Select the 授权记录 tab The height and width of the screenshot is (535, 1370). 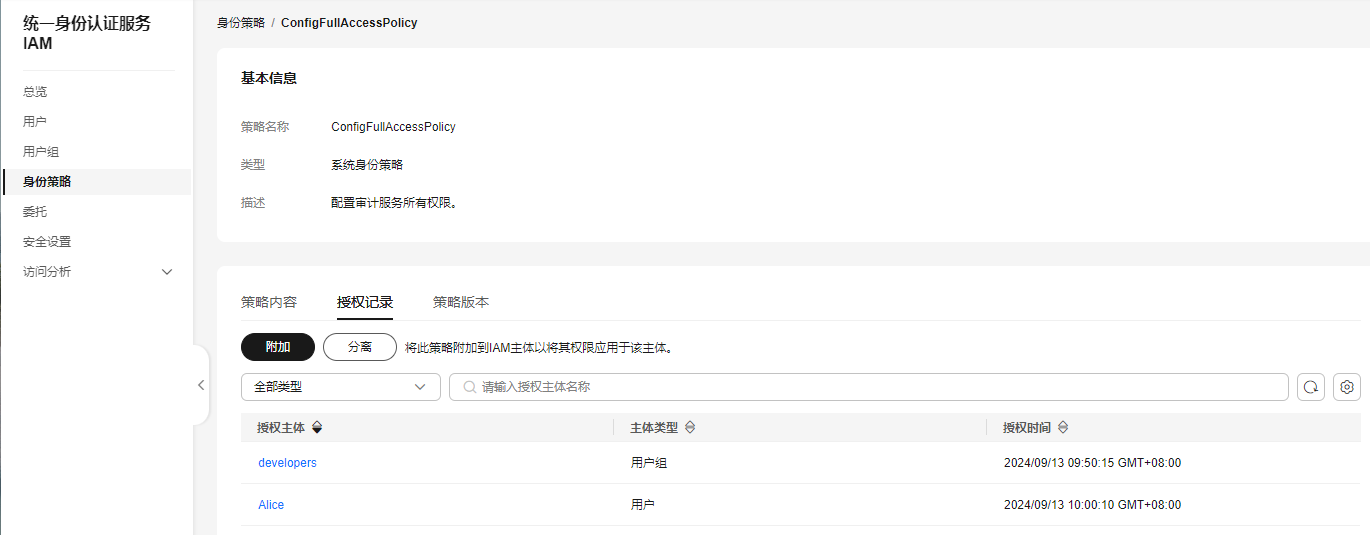point(365,302)
